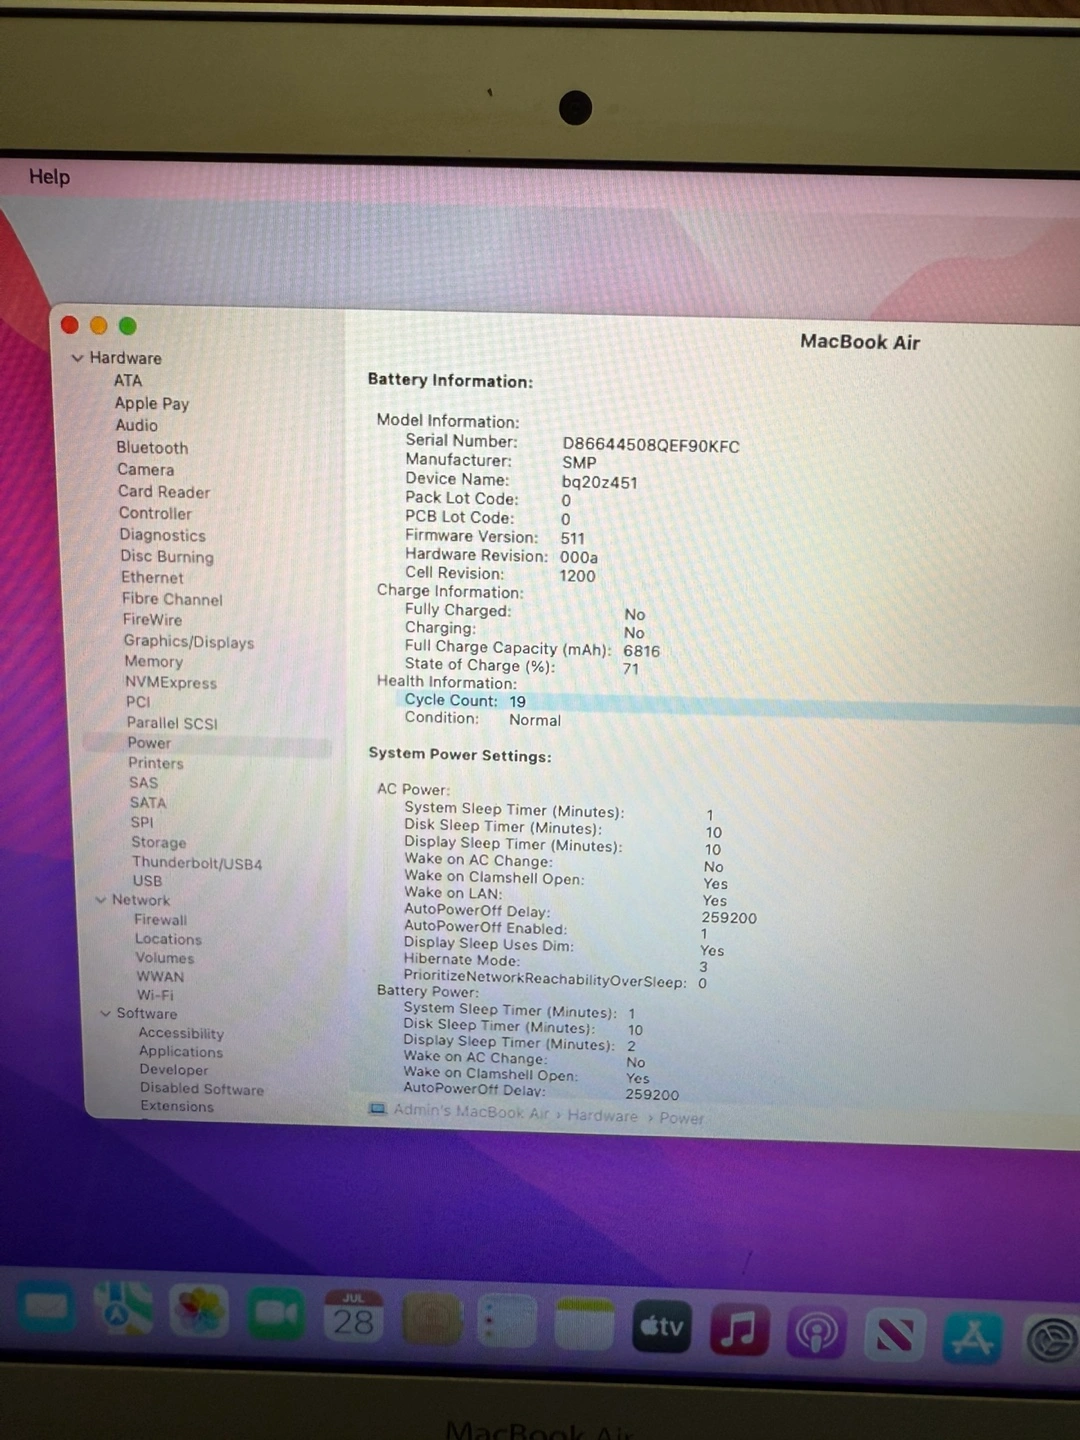Screen dimensions: 1080x1440
Task: Select USB in the Hardware list
Action: click(147, 881)
